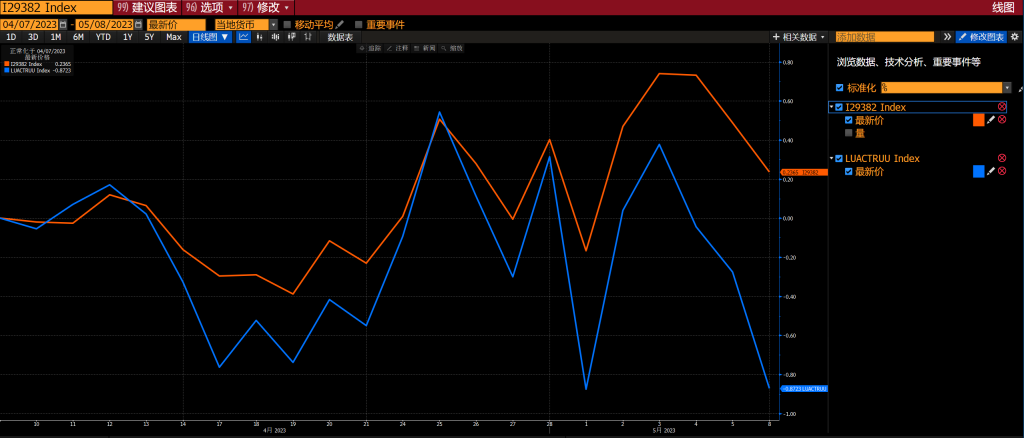Select the YTD range tab
Screen dimensions: 1024x438
tap(103, 37)
